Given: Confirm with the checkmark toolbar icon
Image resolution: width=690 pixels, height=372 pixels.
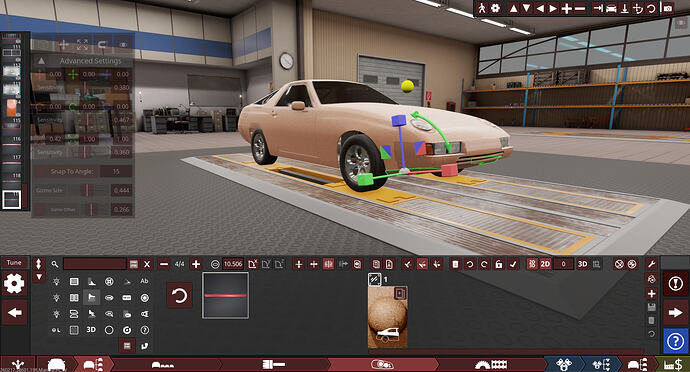Looking at the screenshot, I should pos(513,264).
